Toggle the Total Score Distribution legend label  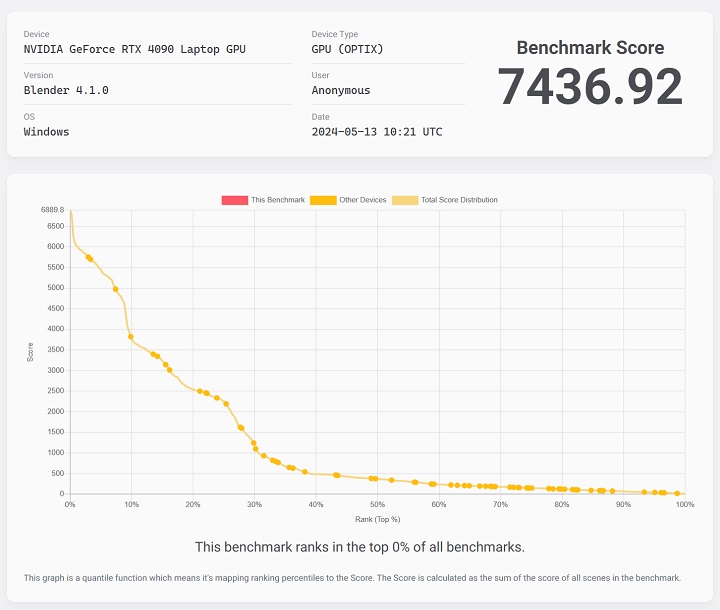click(x=459, y=200)
